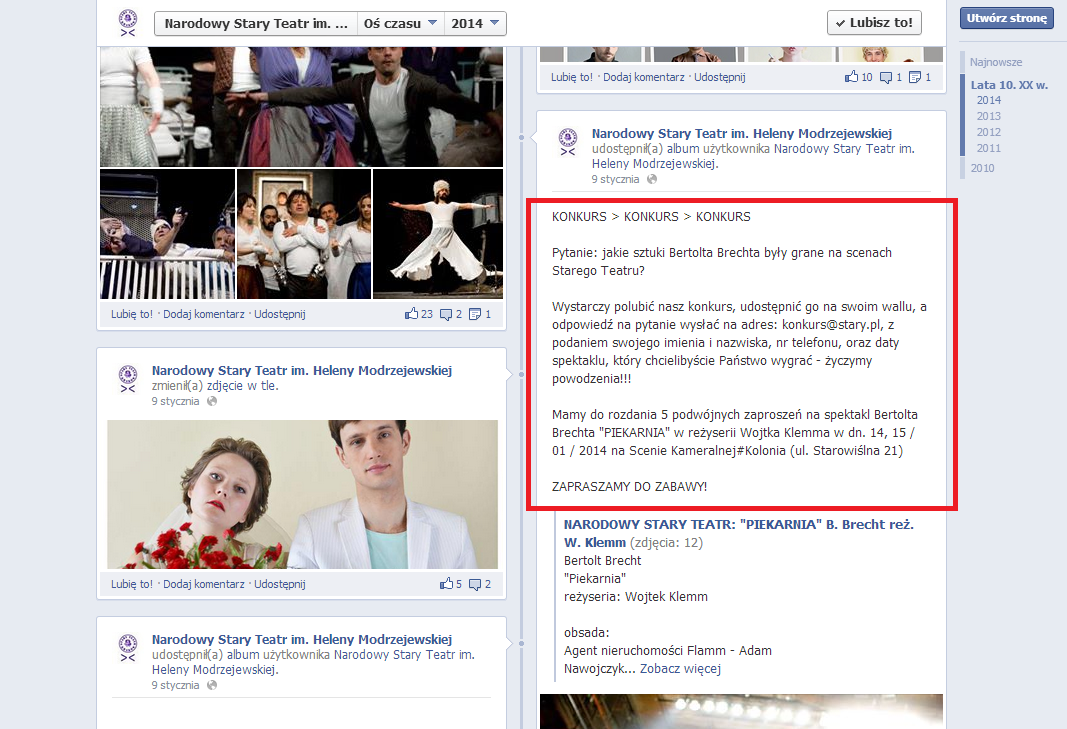The height and width of the screenshot is (729, 1067).
Task: Open the Narodowy Stary Teatr page dropdown
Action: pos(256,23)
